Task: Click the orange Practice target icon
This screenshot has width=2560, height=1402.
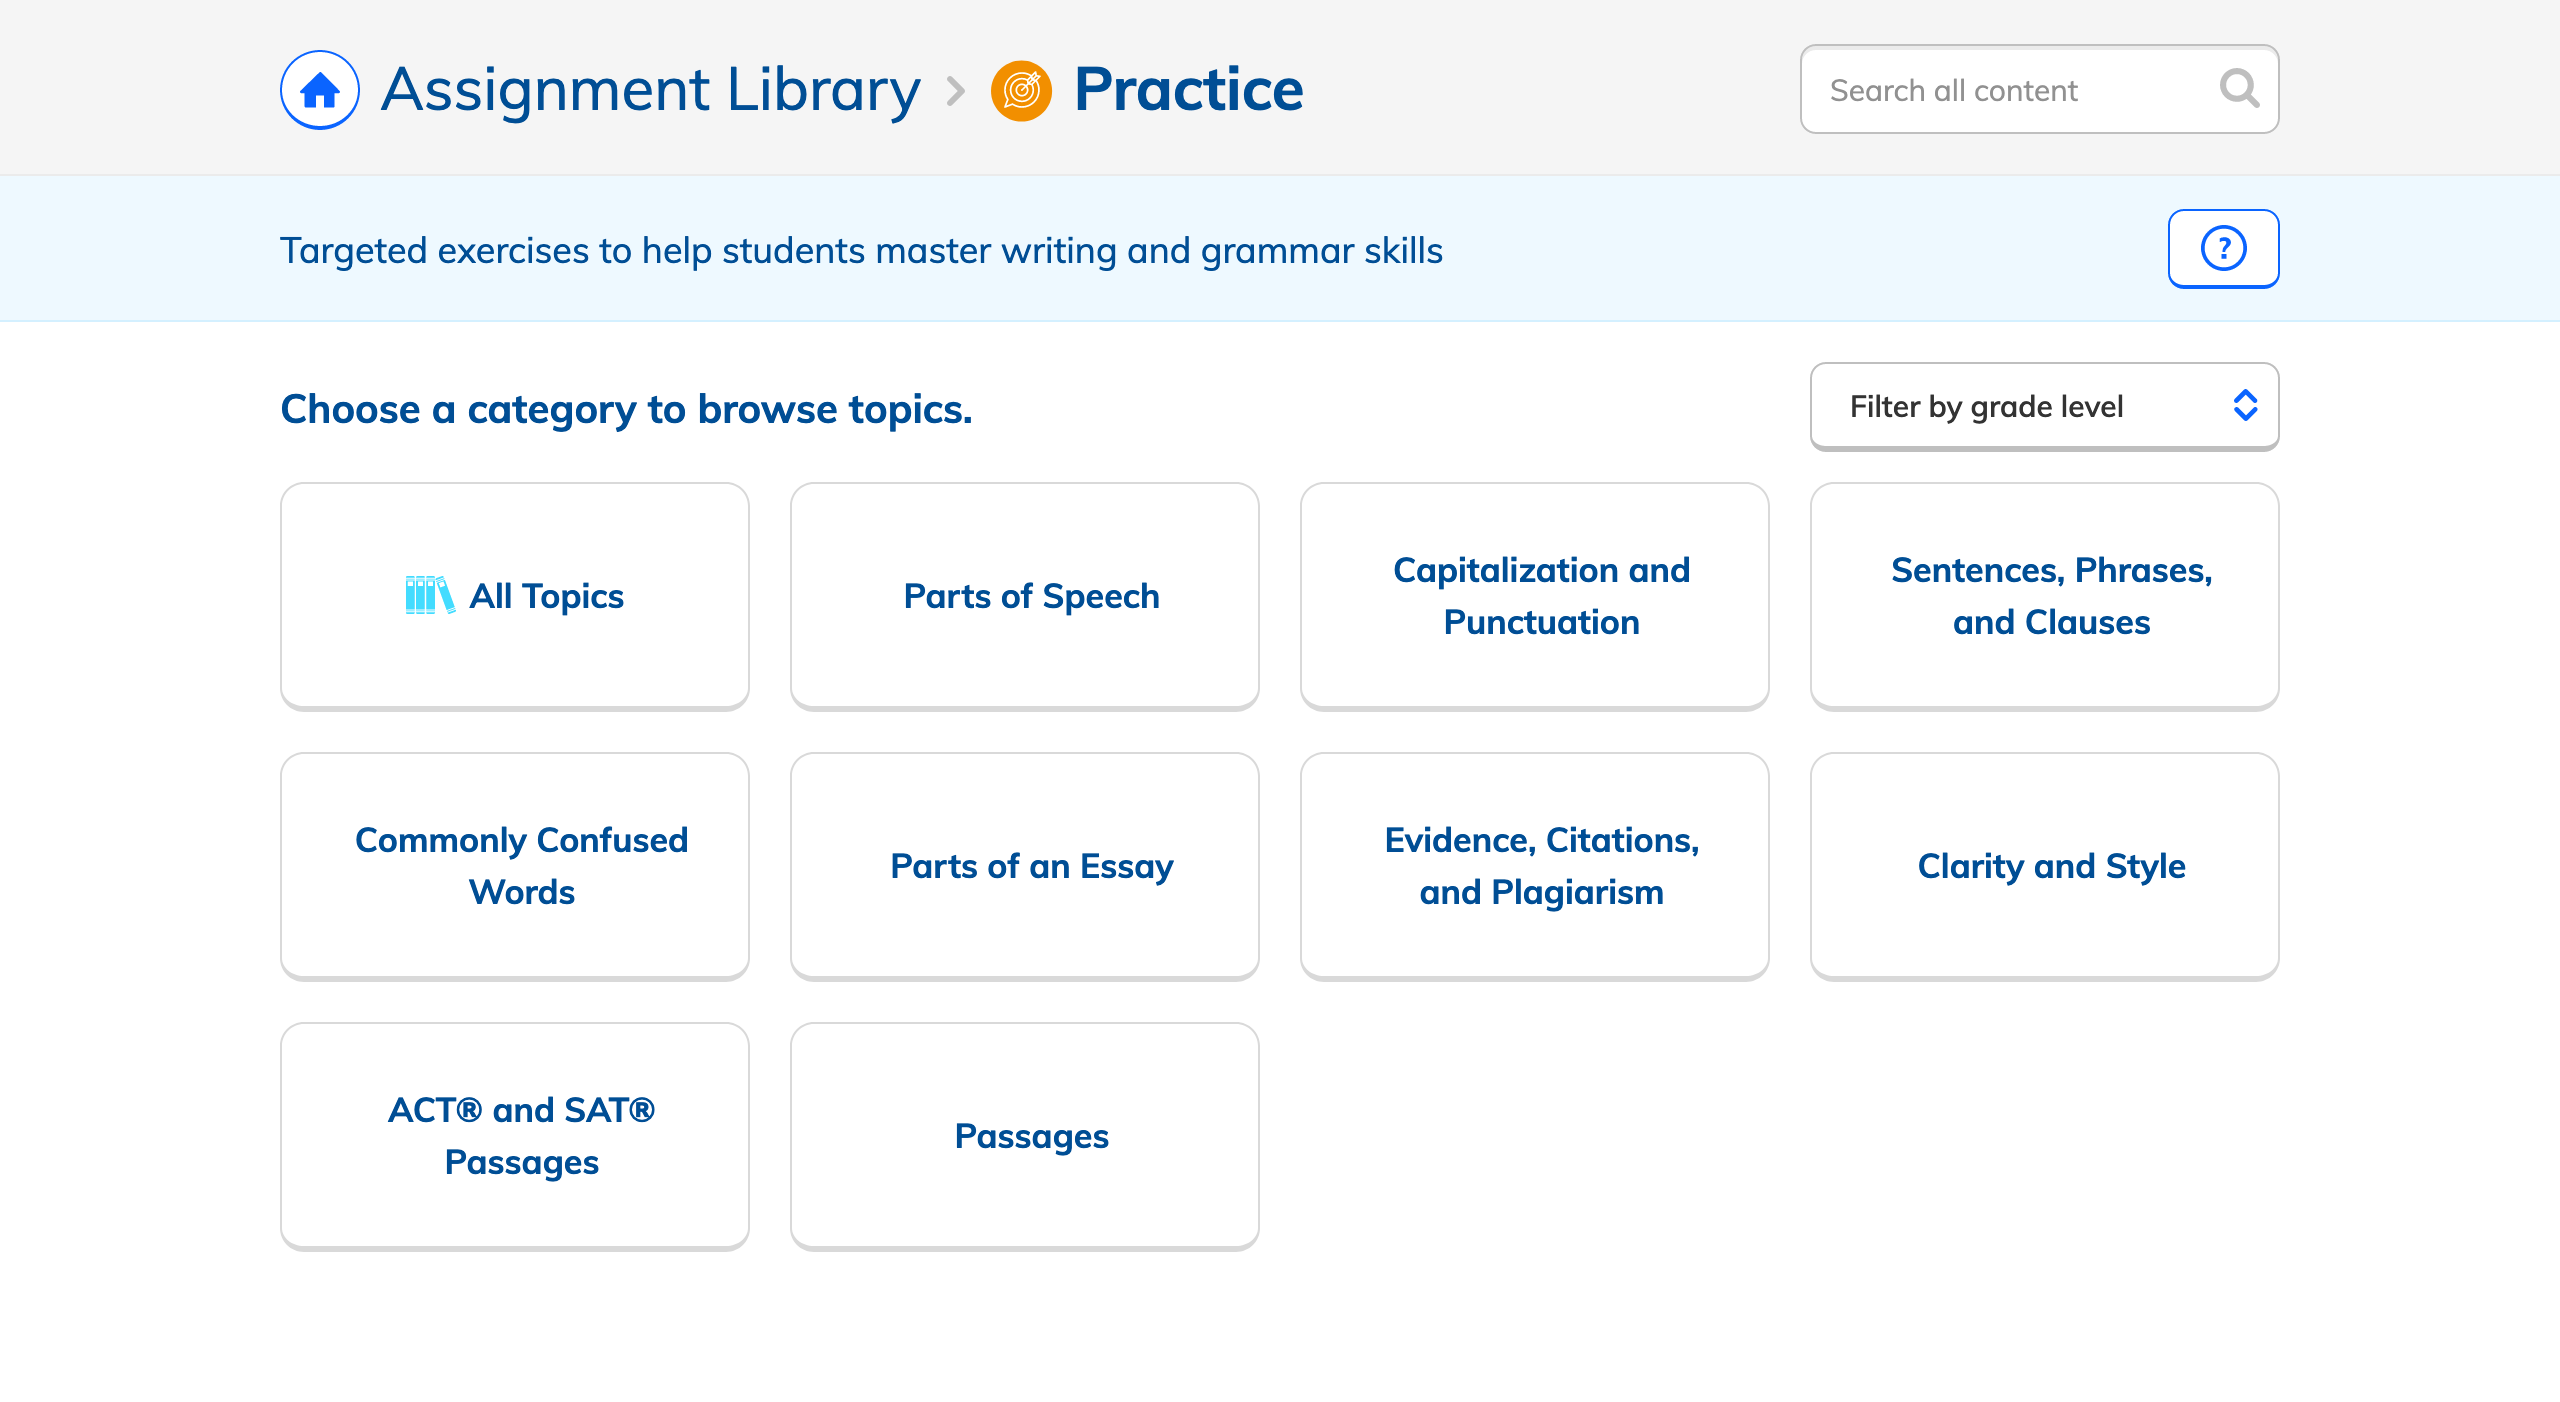Action: tap(1021, 90)
